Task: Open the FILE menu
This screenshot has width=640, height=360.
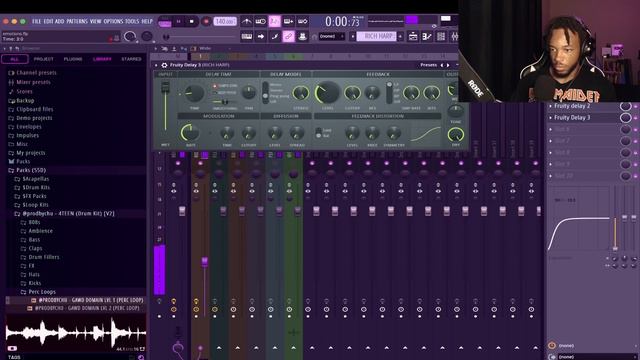Action: (x=36, y=21)
